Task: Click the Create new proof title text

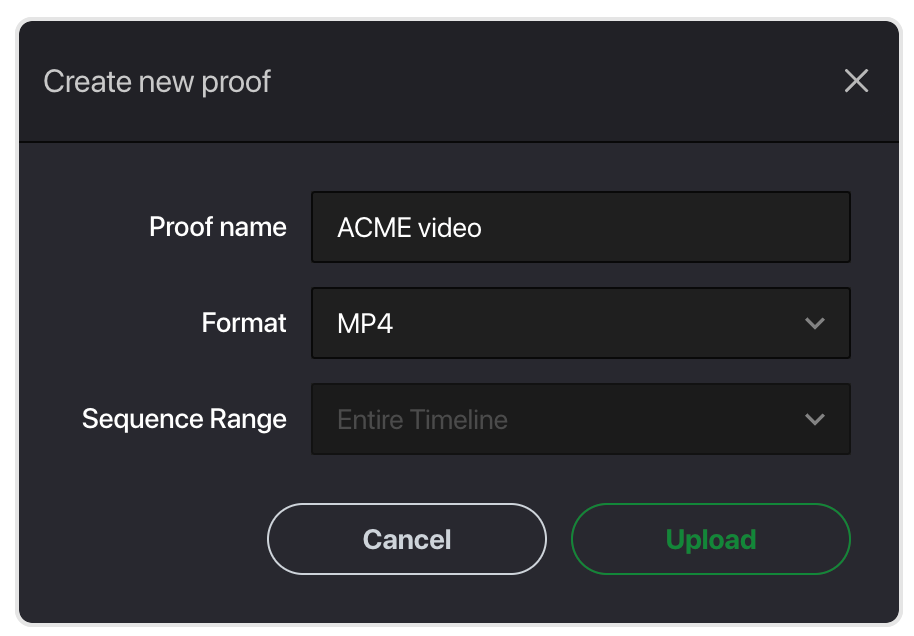Action: [x=157, y=82]
